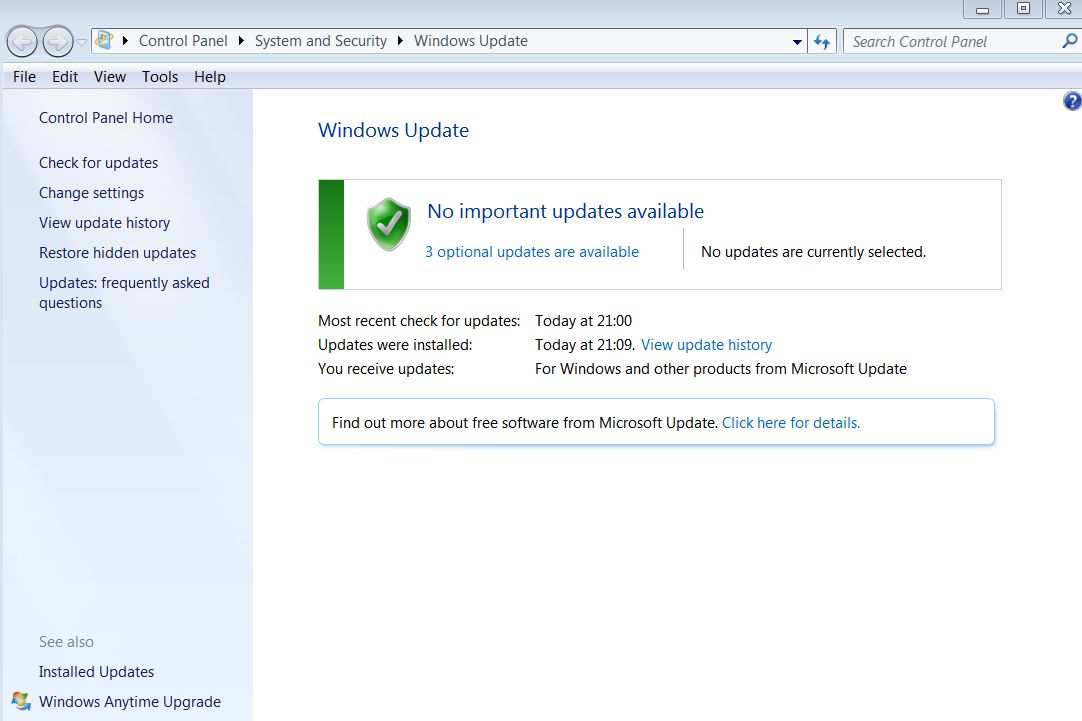Viewport: 1082px width, 721px height.
Task: Expand arrow before Control Panel breadcrumb
Action: [125, 41]
